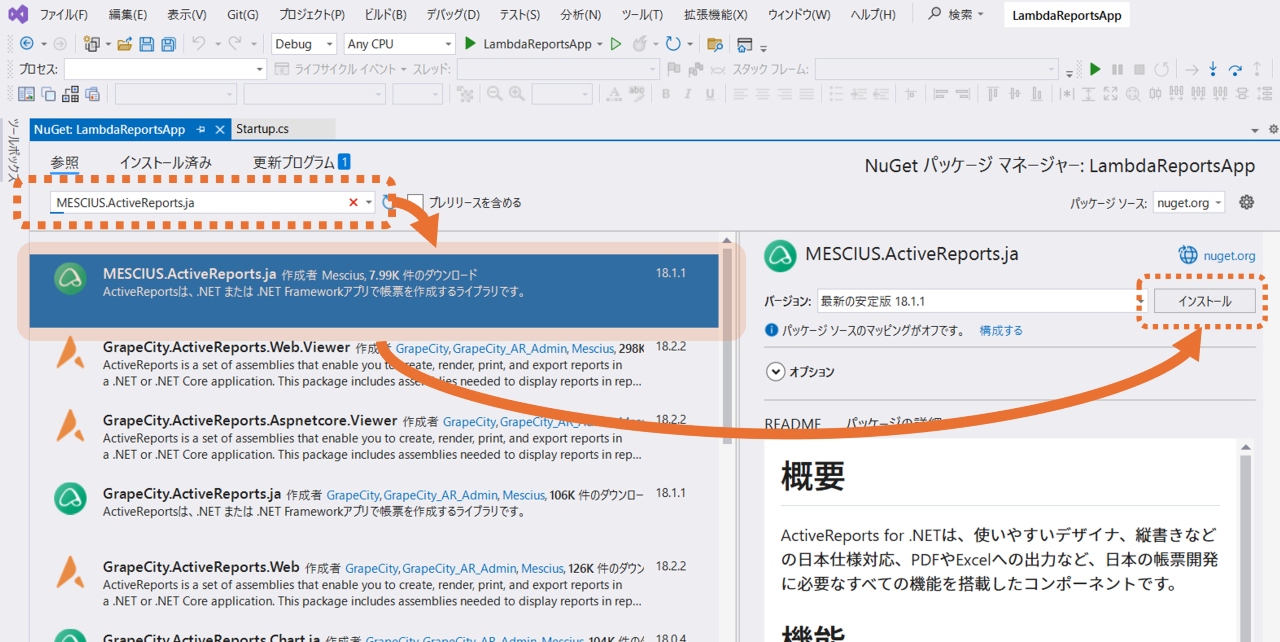Click the 構成する link
The image size is (1280, 642).
pyautogui.click(x=1001, y=330)
